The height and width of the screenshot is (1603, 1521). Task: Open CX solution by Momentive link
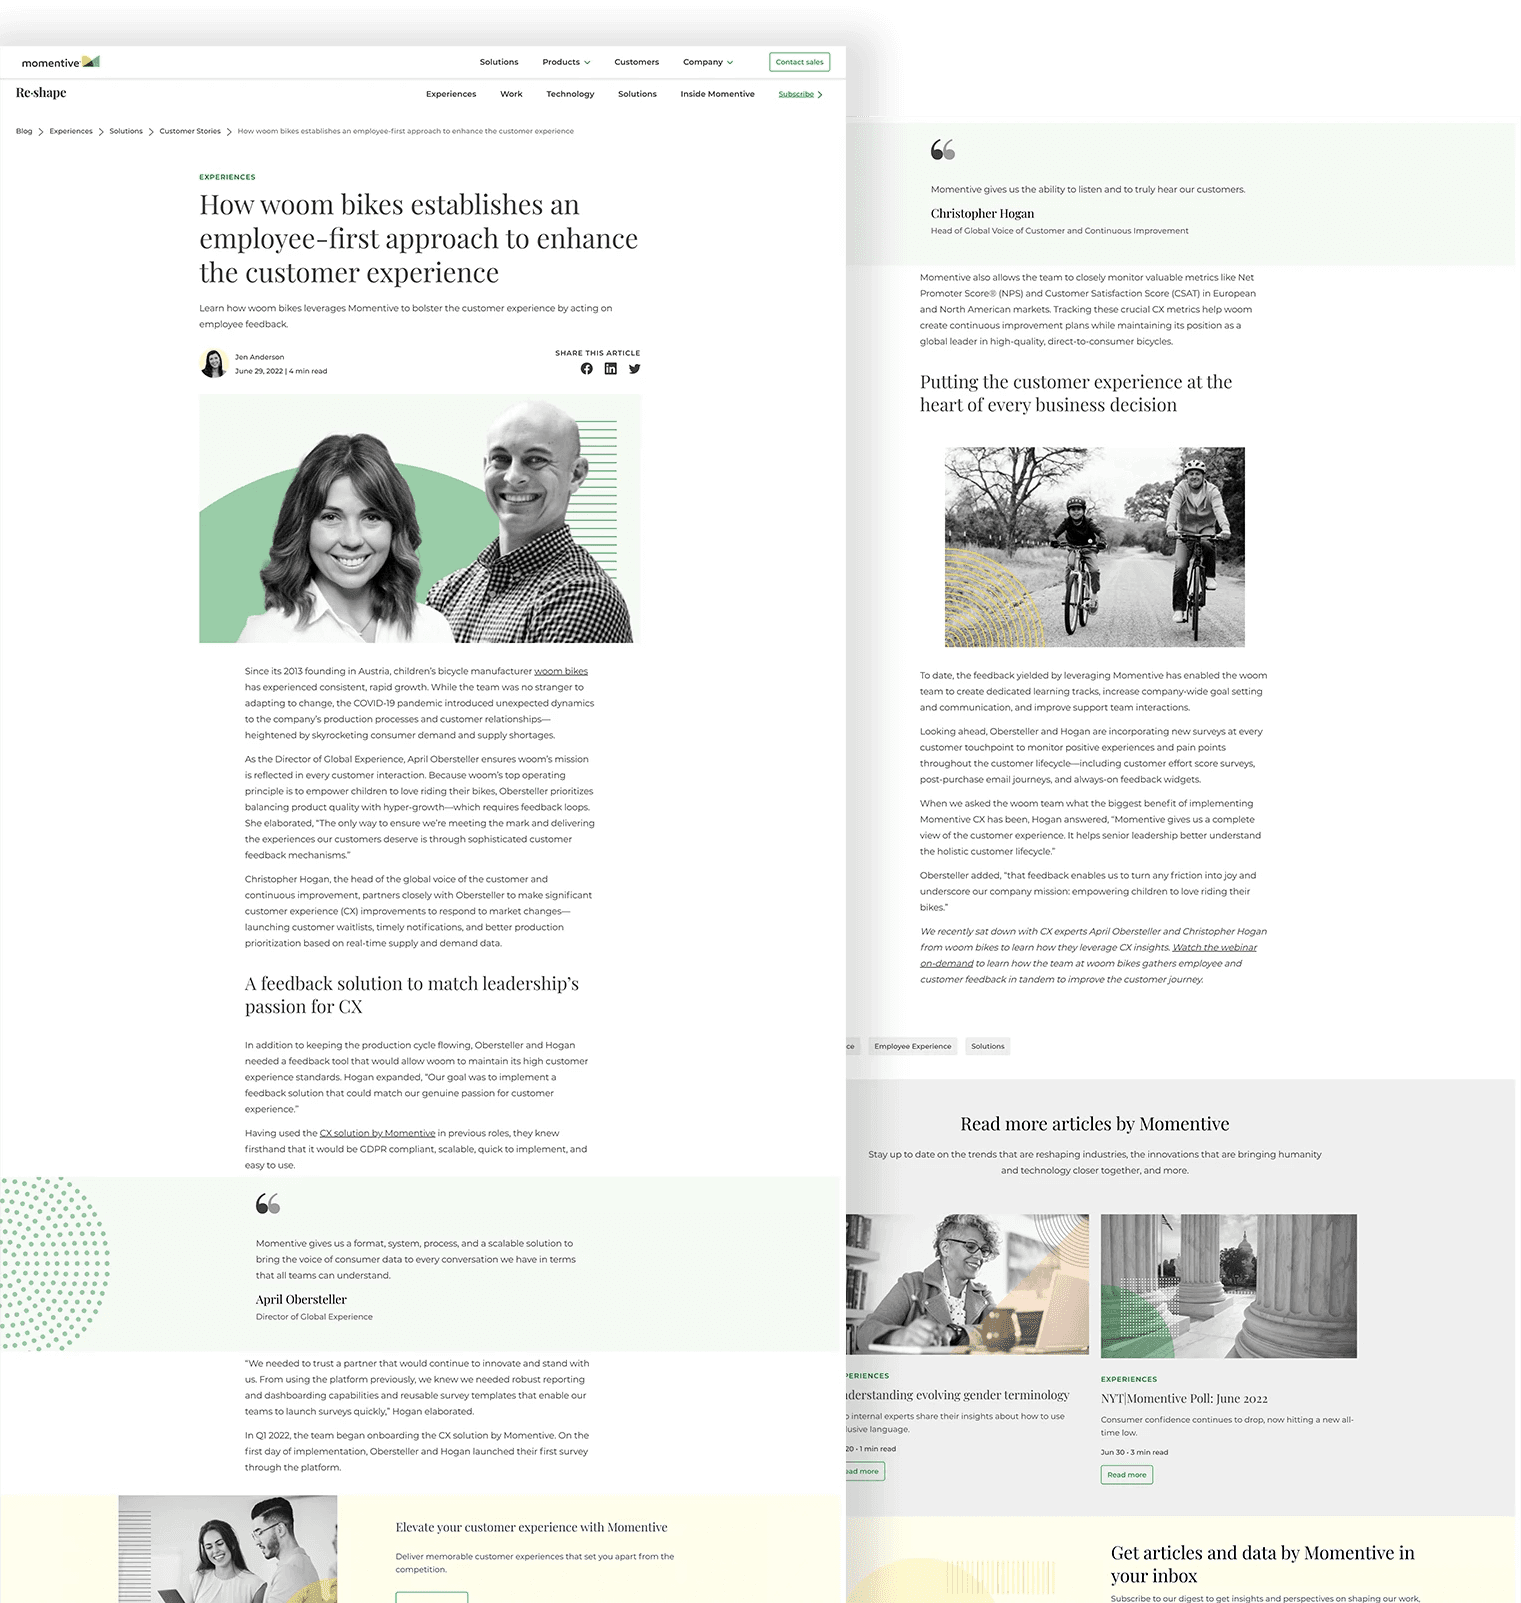[x=377, y=1133]
